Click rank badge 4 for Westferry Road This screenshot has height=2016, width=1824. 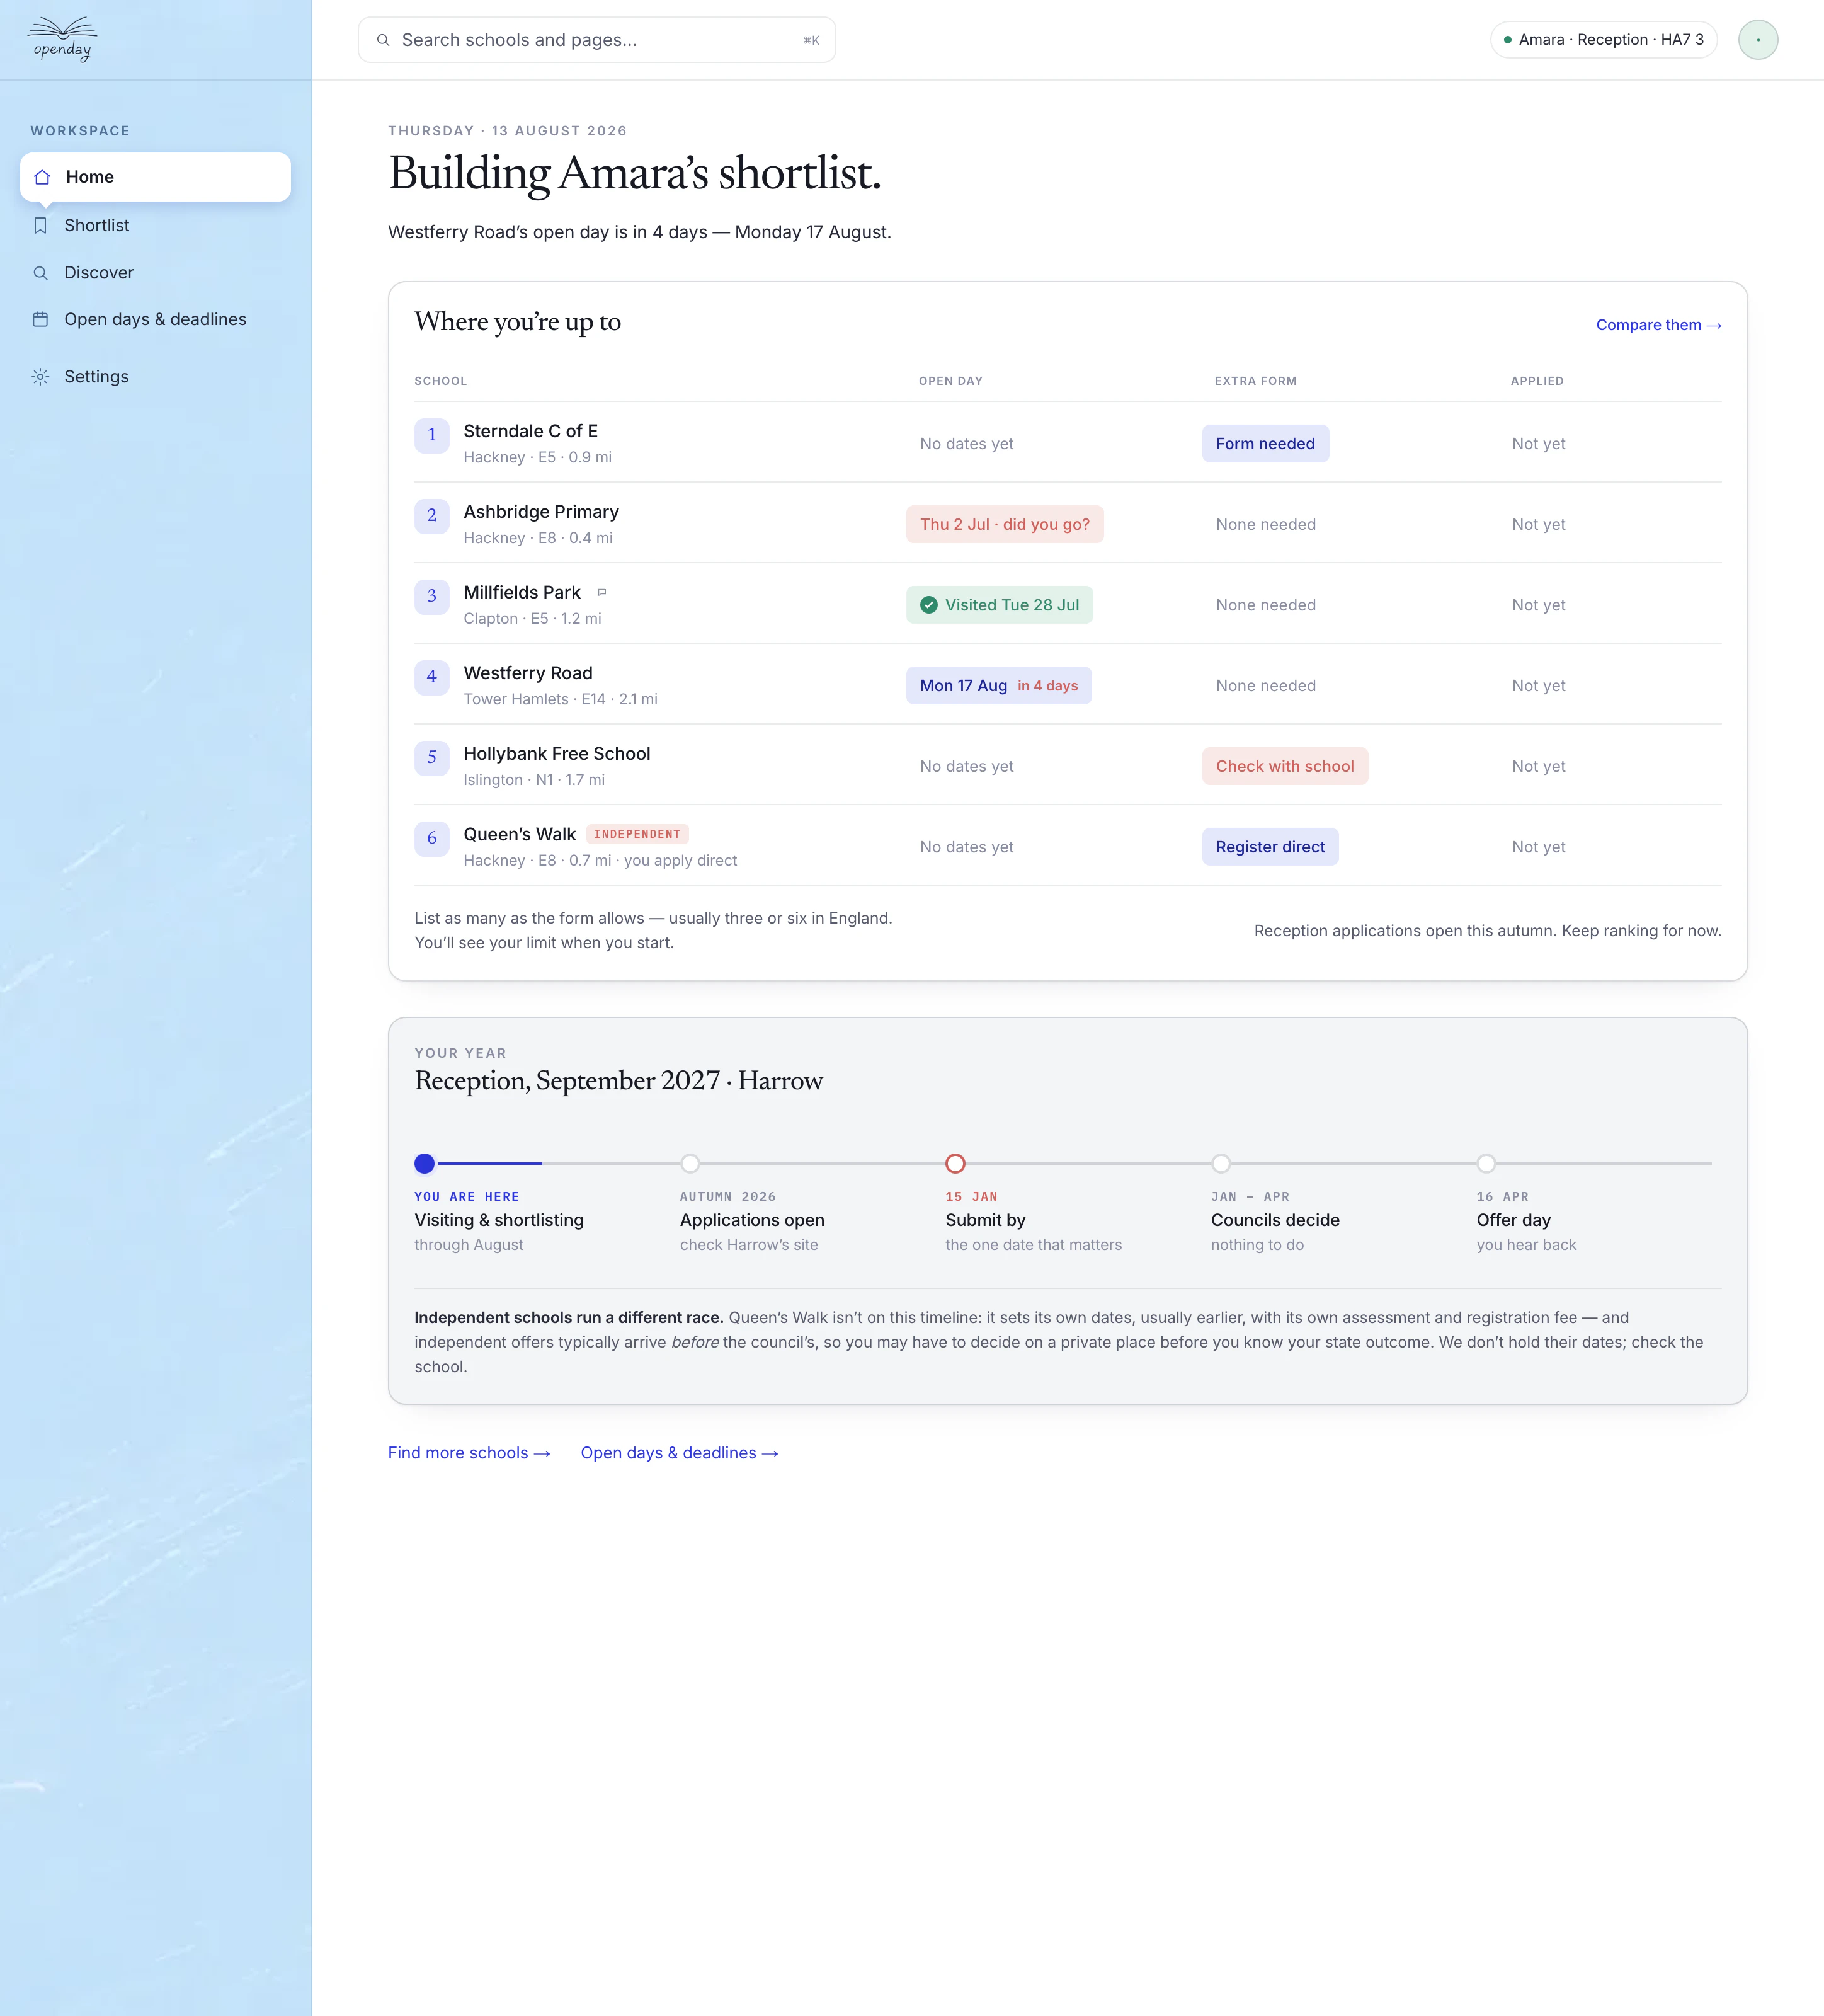(432, 677)
